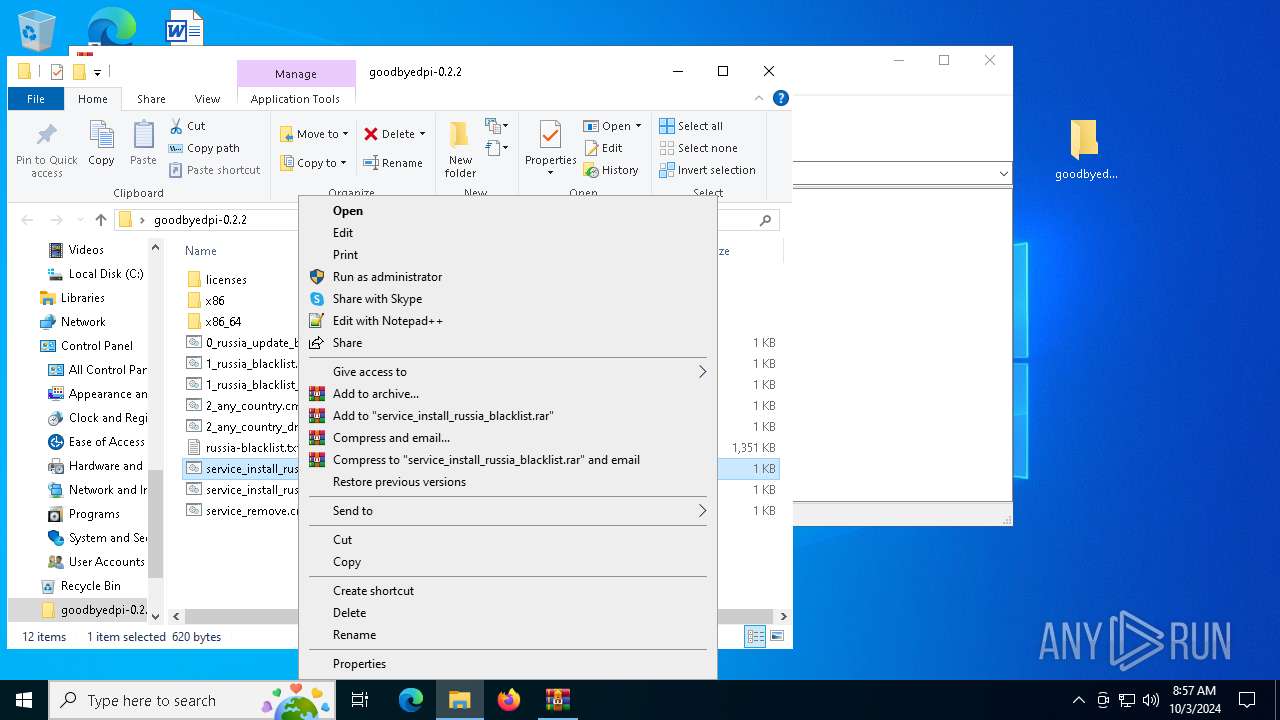This screenshot has height=720, width=1280.
Task: Click Select none in ribbon
Action: (698, 148)
